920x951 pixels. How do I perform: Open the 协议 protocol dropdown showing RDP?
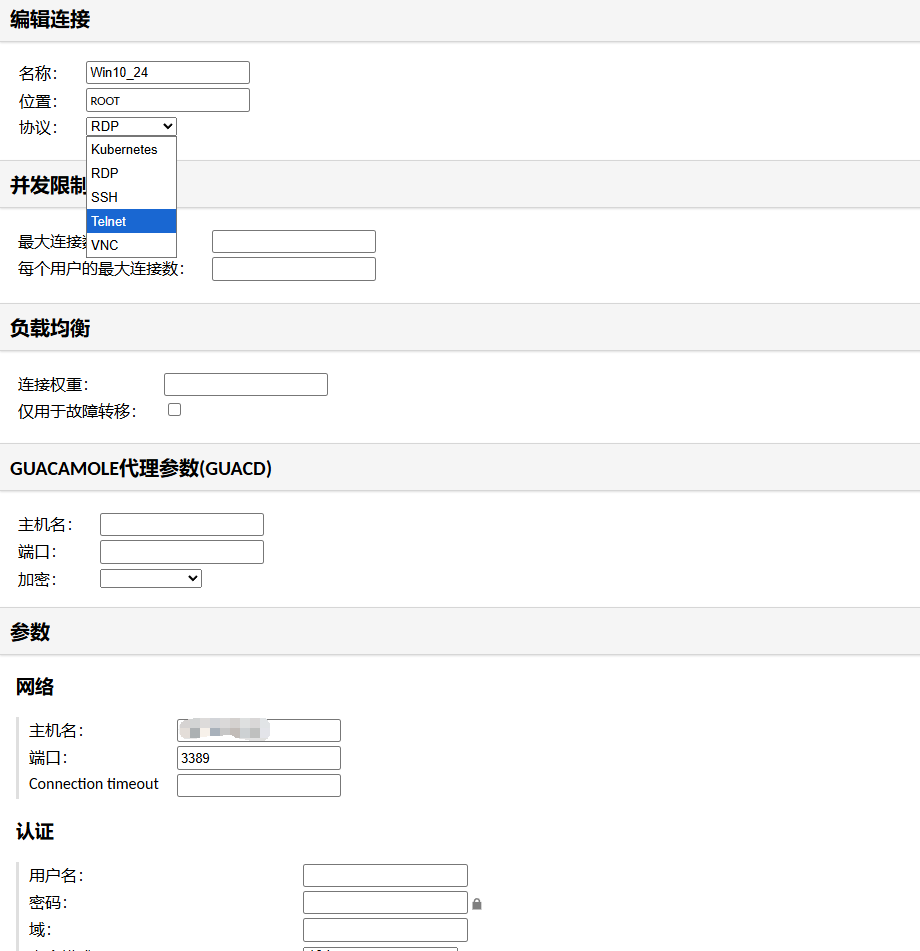pos(132,126)
